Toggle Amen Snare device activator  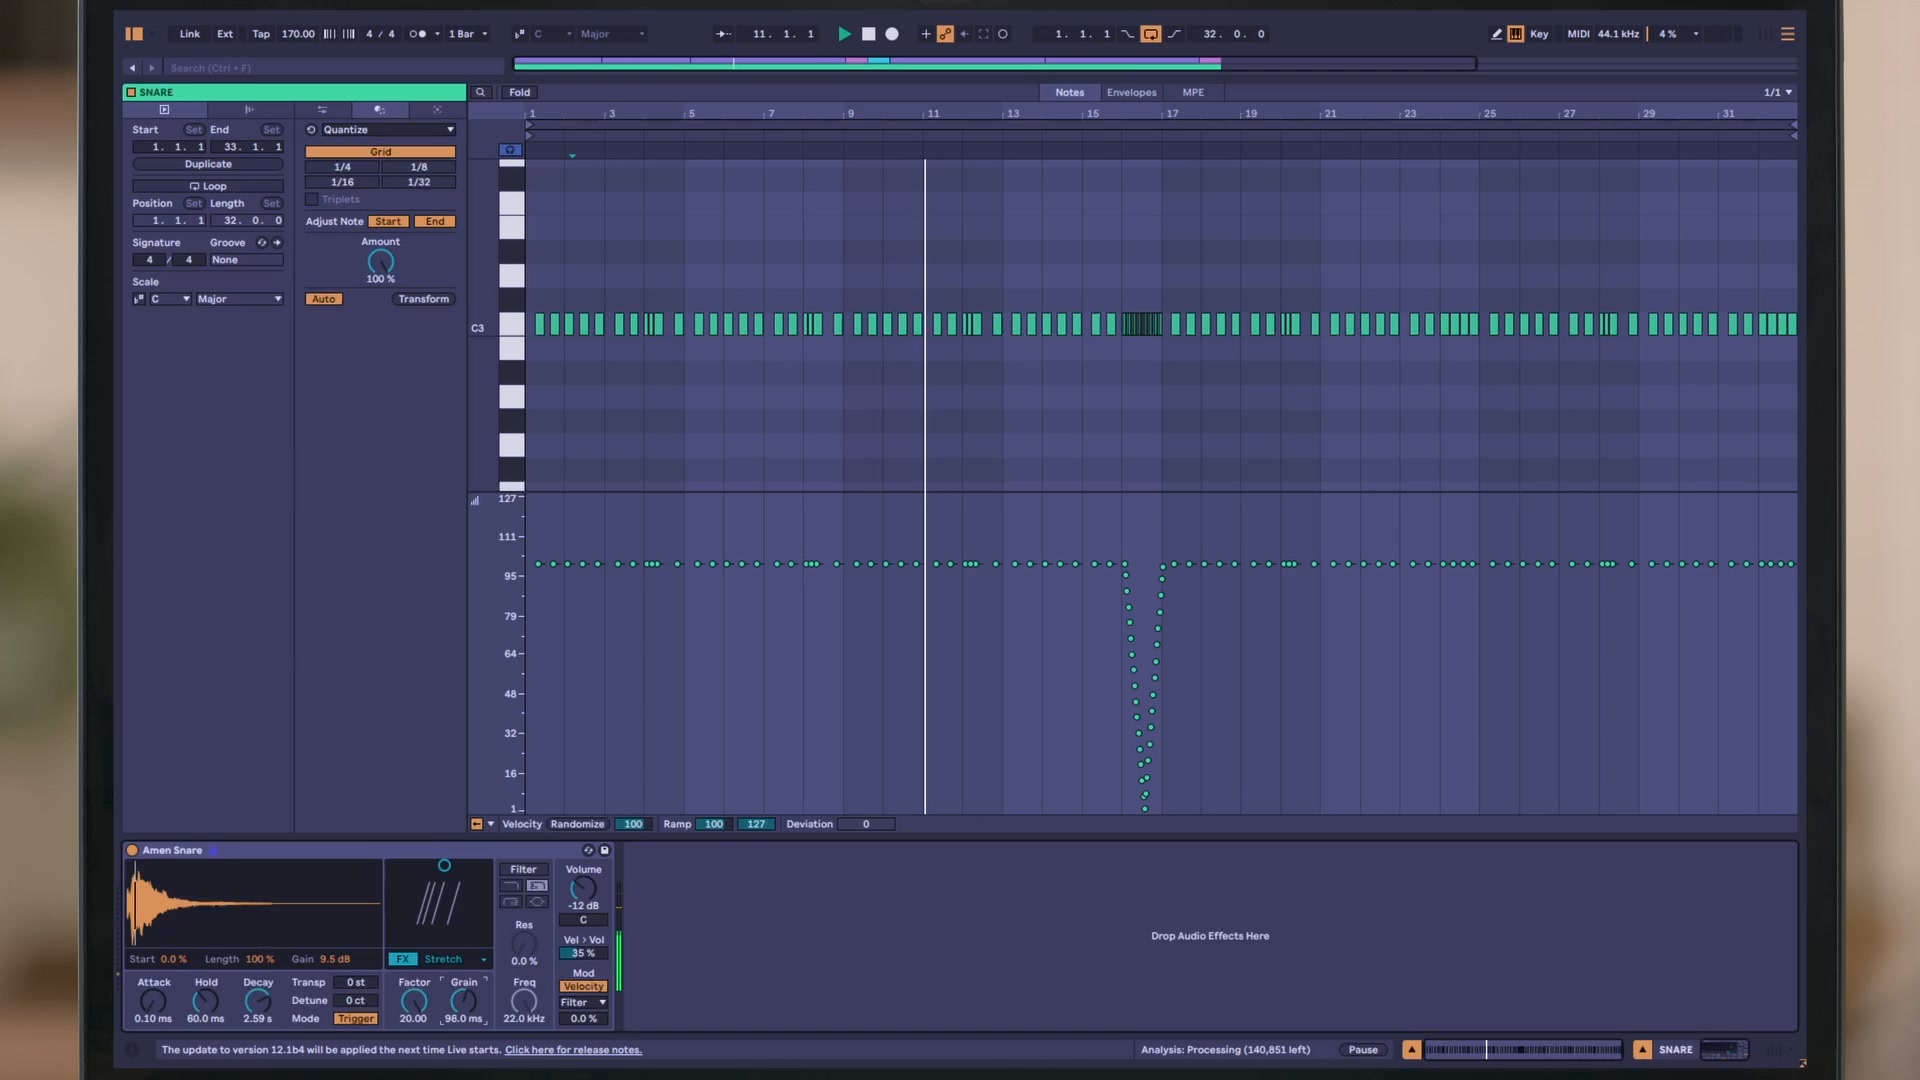click(132, 851)
